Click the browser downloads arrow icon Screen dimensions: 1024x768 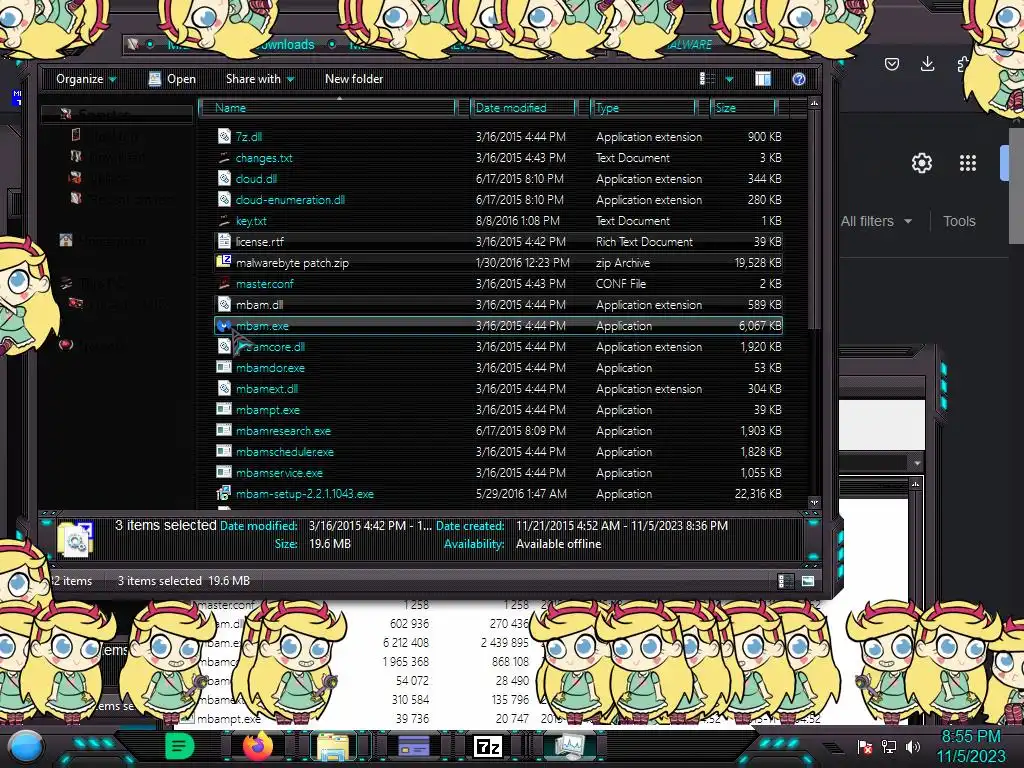coord(927,63)
